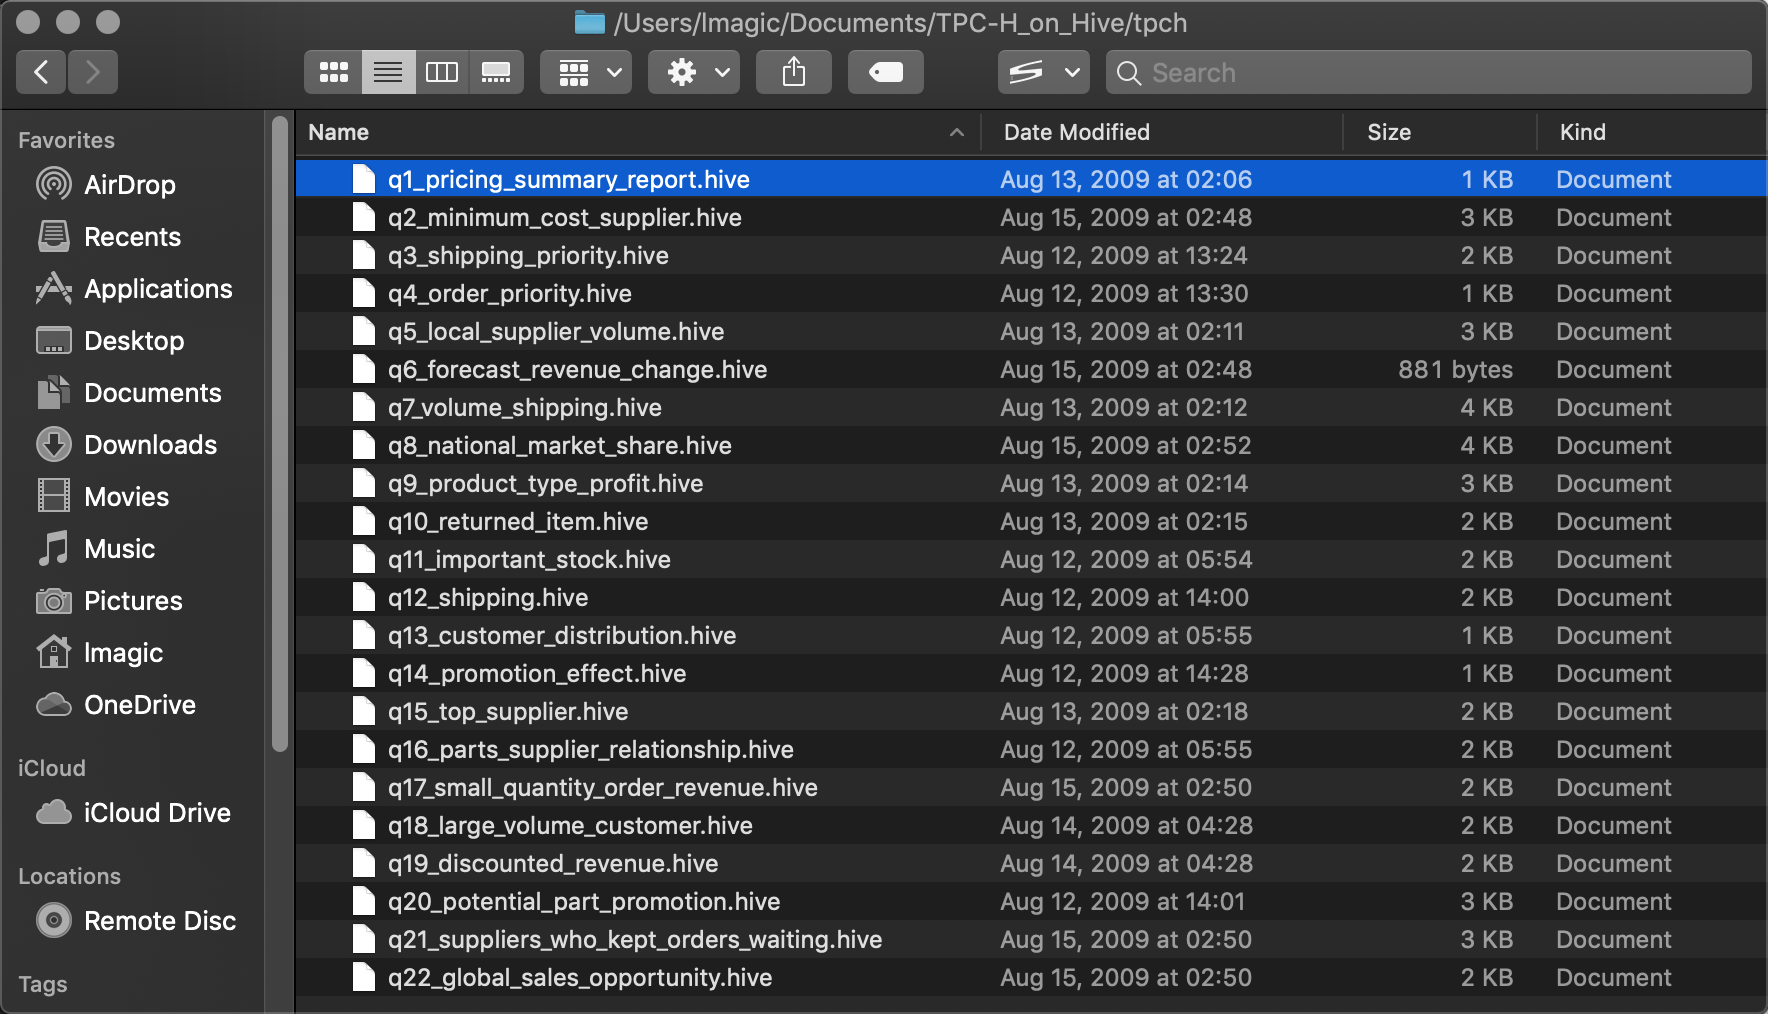This screenshot has width=1768, height=1014.
Task: Select q11_important_stock.hive
Action: [x=1031, y=559]
